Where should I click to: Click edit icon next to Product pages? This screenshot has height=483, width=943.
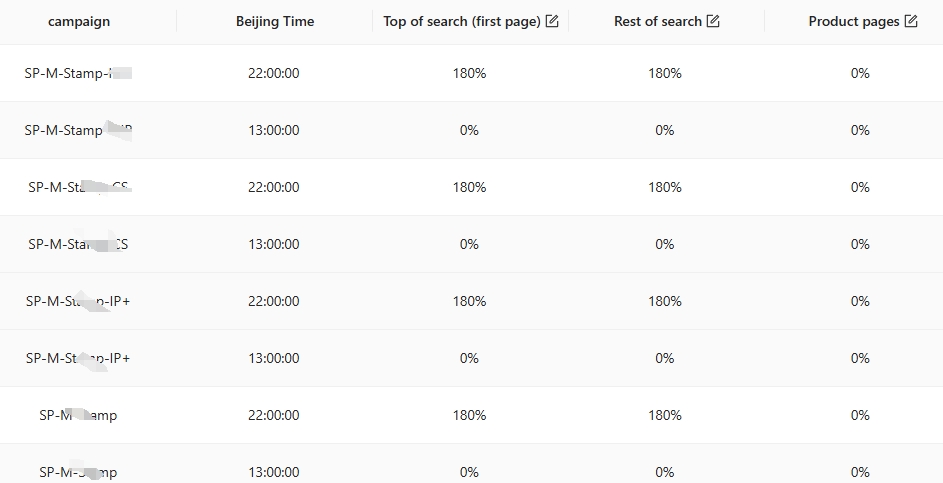pyautogui.click(x=911, y=21)
